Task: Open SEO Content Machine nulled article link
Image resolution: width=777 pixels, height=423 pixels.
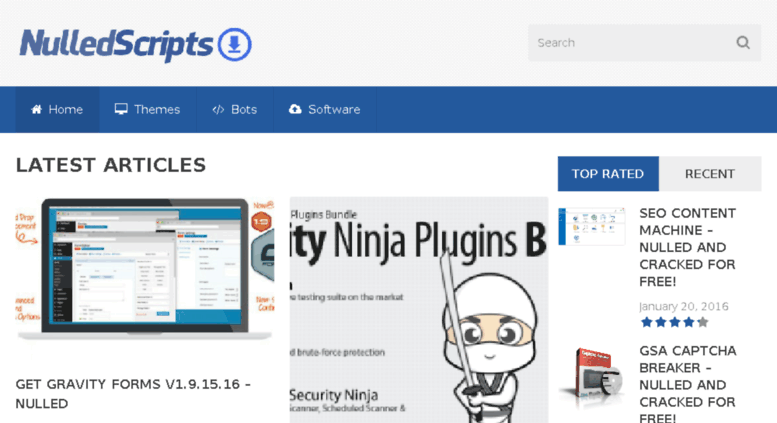Action: (687, 247)
